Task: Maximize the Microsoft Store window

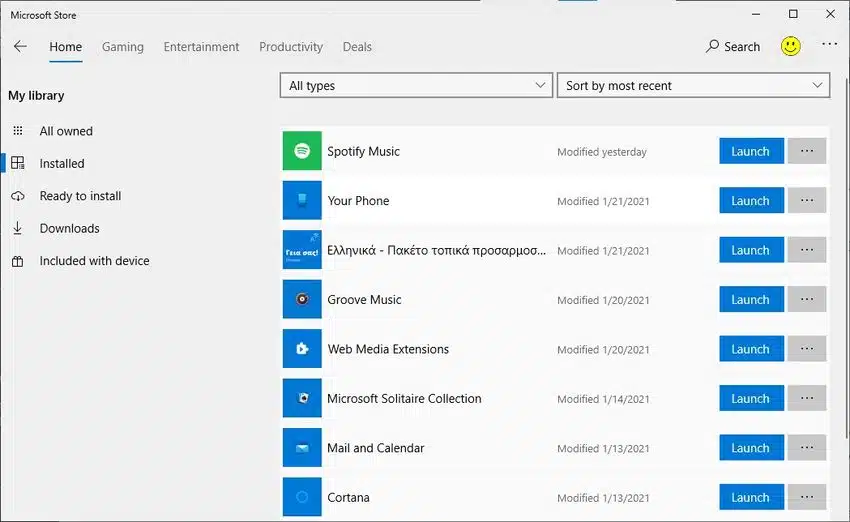Action: tap(793, 14)
